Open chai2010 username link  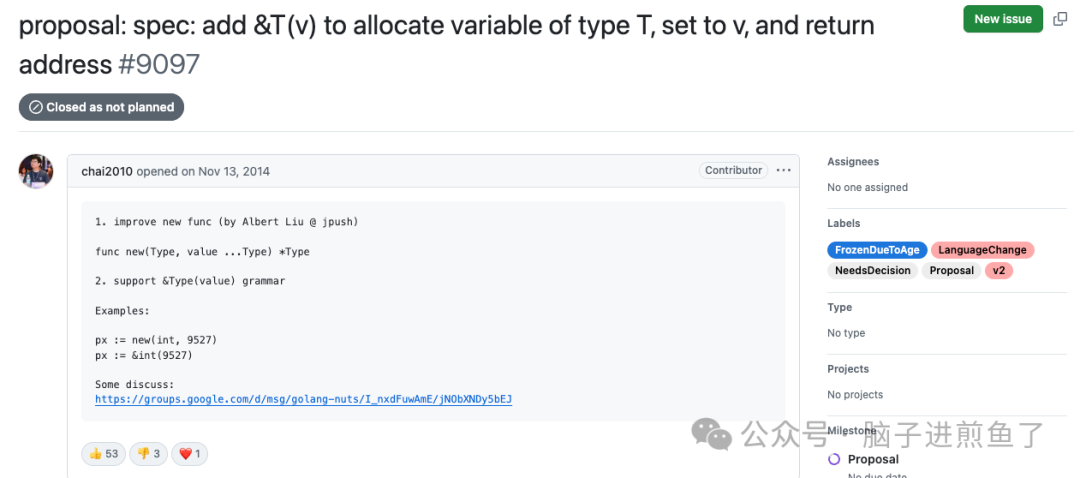[106, 171]
